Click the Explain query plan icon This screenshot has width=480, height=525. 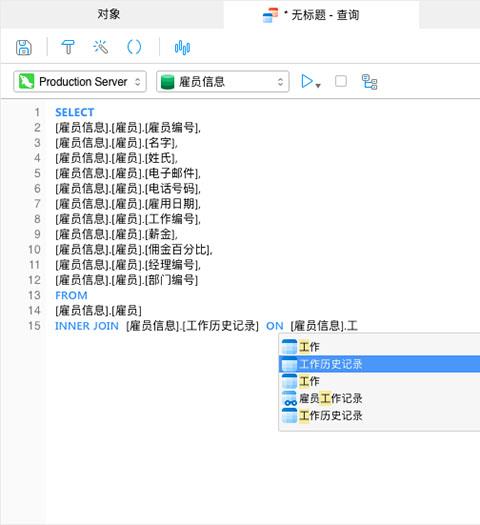(x=370, y=82)
